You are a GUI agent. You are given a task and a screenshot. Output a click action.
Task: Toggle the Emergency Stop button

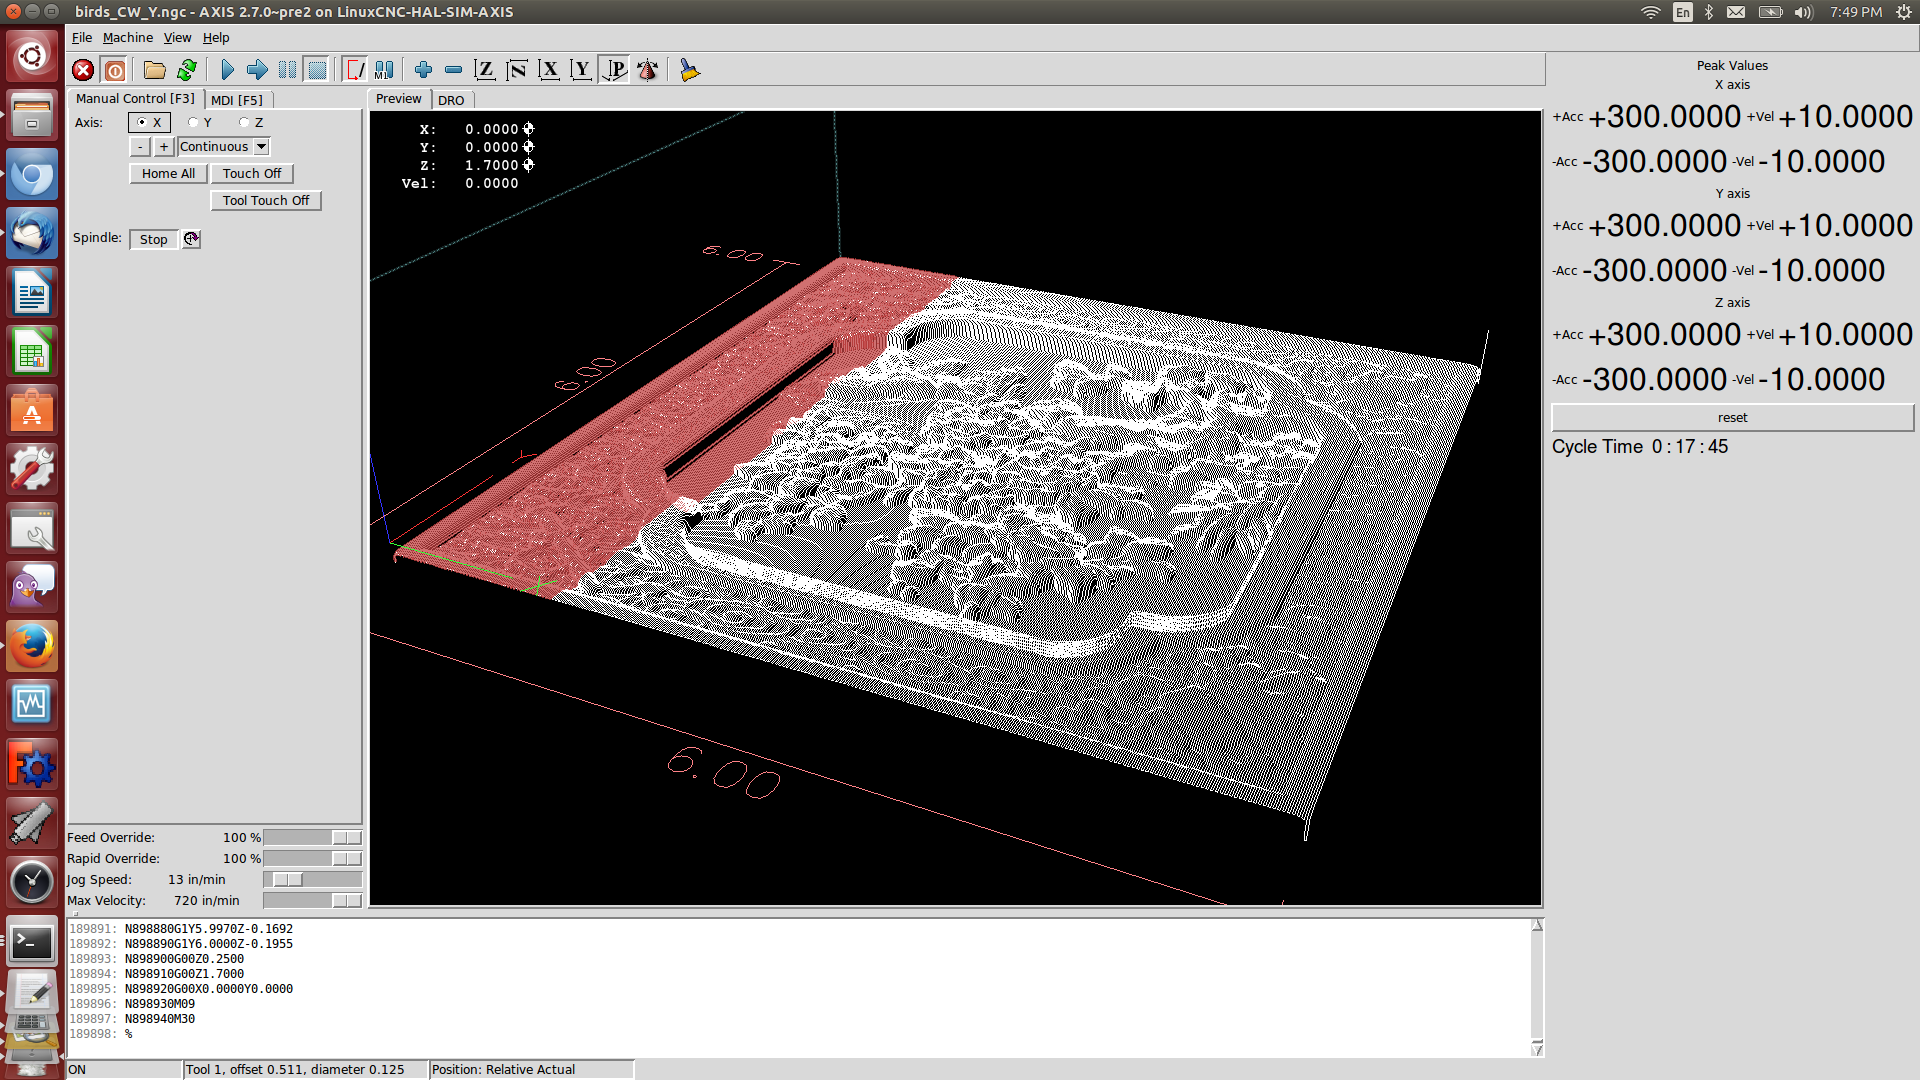click(83, 70)
